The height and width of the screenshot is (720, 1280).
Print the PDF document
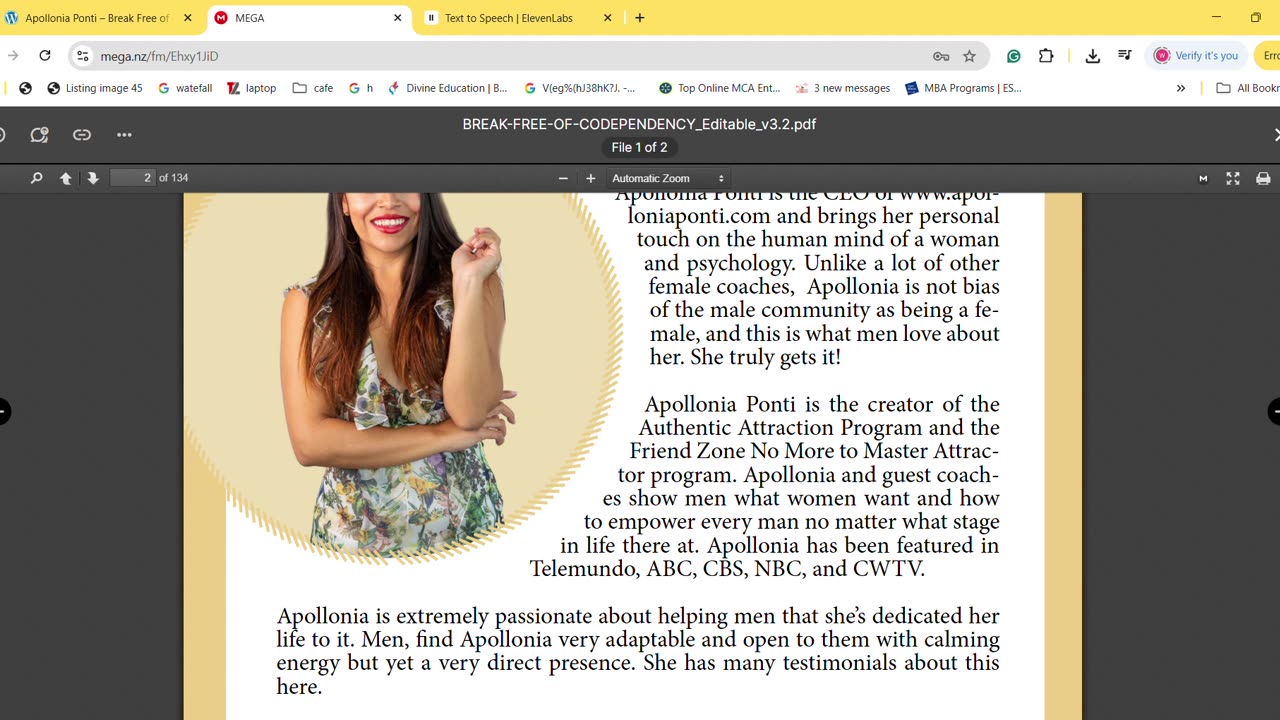pyautogui.click(x=1263, y=178)
